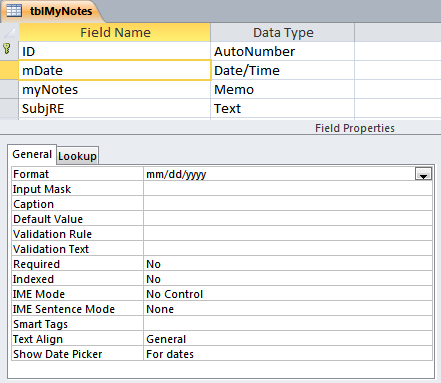Image resolution: width=441 pixels, height=383 pixels.
Task: Click the Date/Time data type cell
Action: (x=283, y=70)
